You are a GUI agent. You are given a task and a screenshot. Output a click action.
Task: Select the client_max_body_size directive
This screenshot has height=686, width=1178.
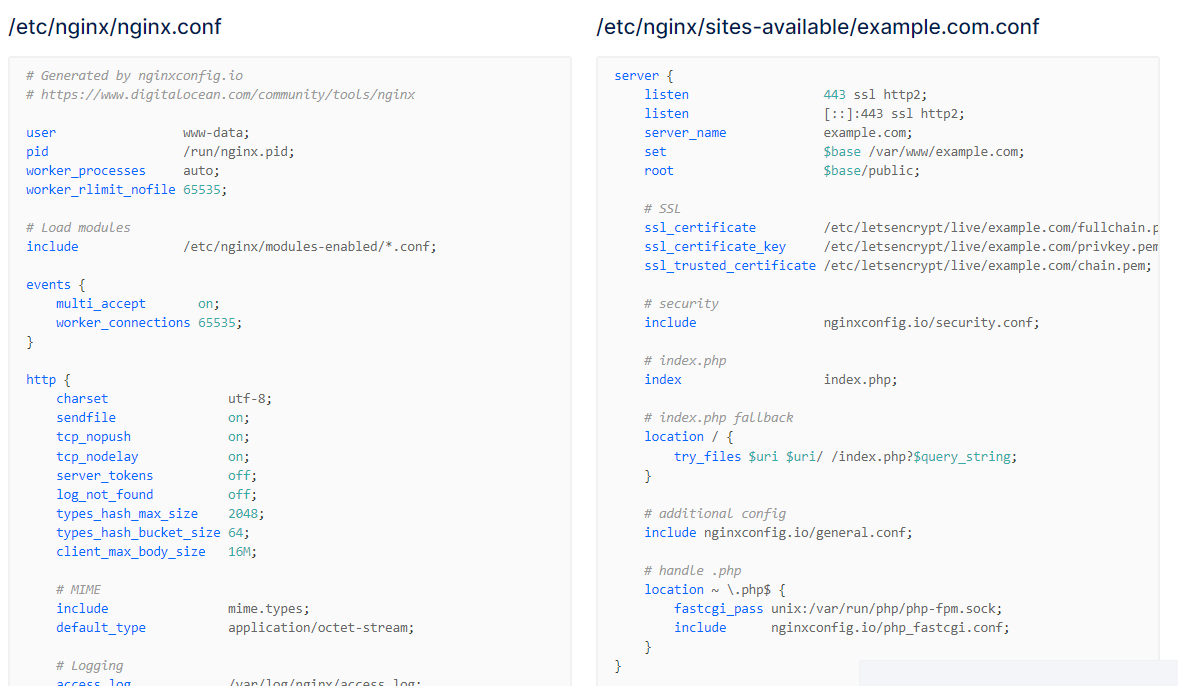click(131, 552)
